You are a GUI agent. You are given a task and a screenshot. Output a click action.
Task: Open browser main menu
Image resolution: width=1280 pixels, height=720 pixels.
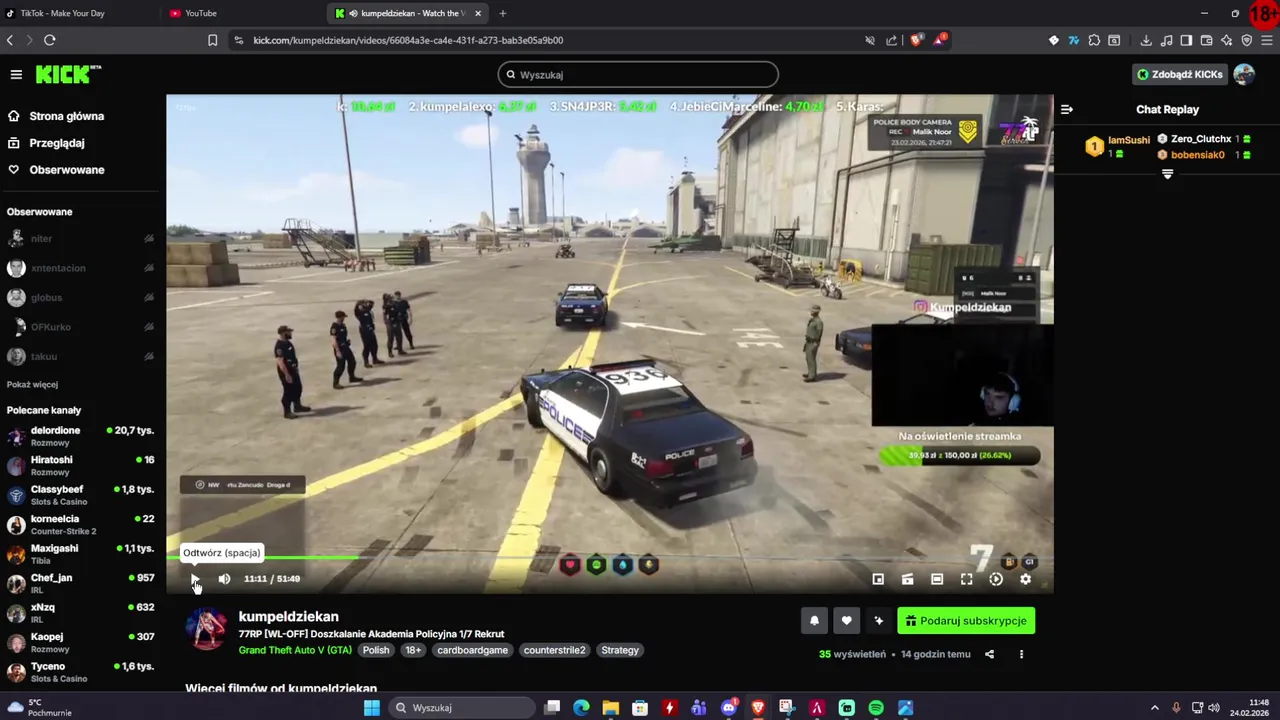point(1267,40)
